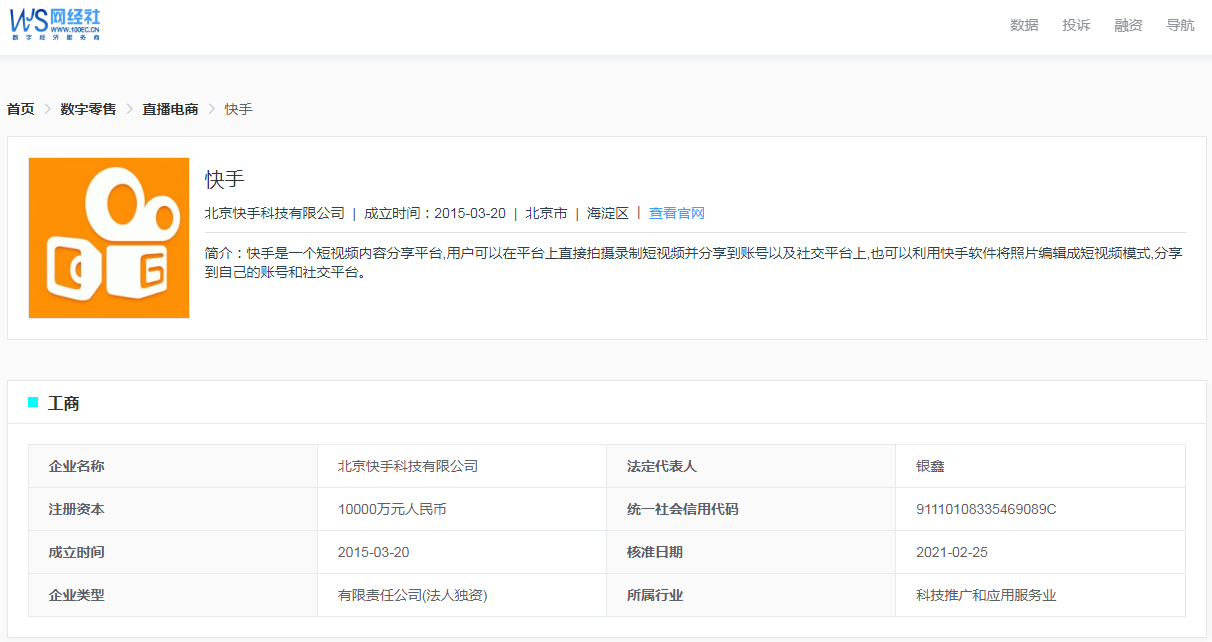The height and width of the screenshot is (642, 1212).
Task: Click 有限责任公司(法人独资) value
Action: click(413, 595)
